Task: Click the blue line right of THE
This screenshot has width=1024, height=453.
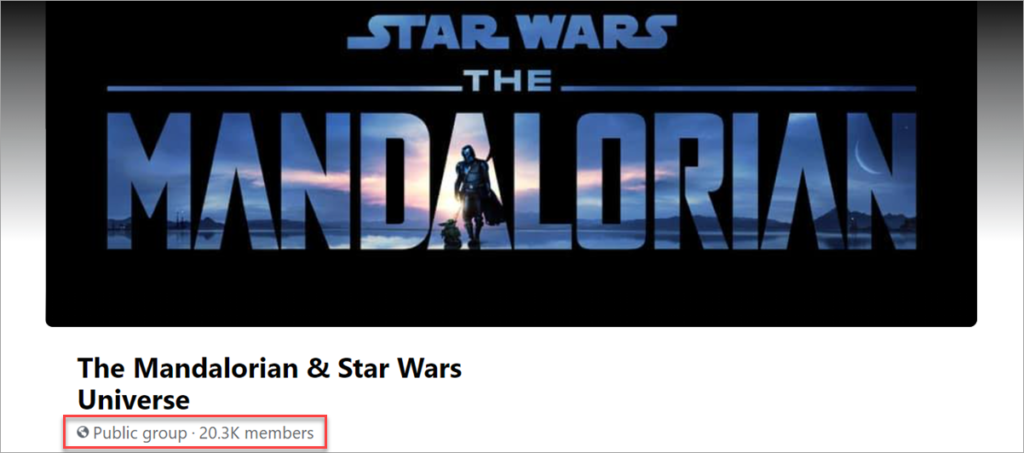Action: coord(739,88)
